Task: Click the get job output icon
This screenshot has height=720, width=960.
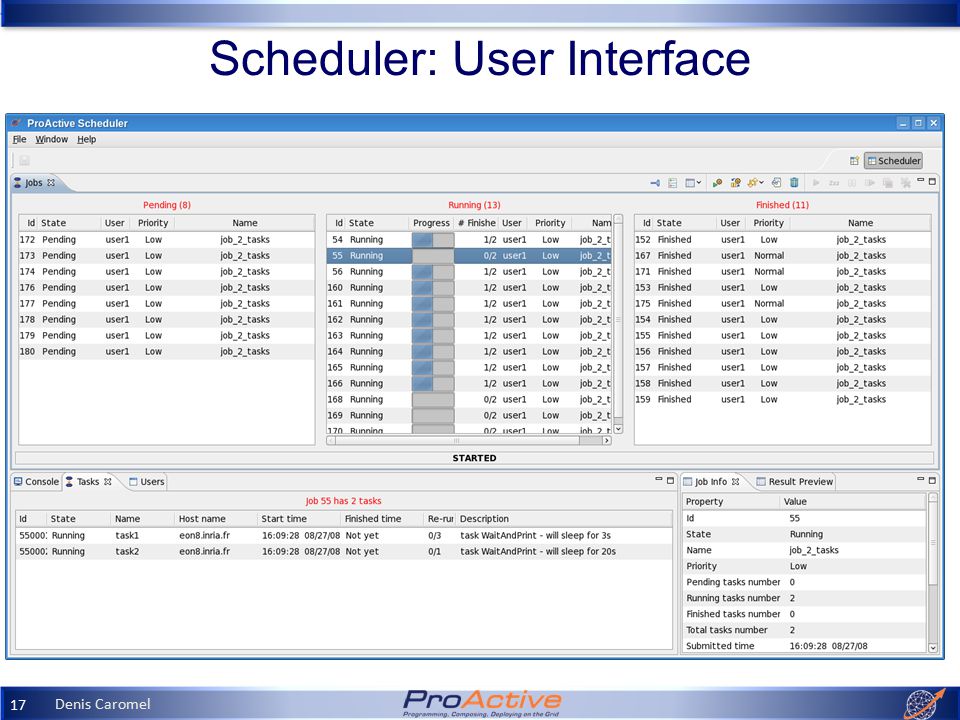Action: 776,182
